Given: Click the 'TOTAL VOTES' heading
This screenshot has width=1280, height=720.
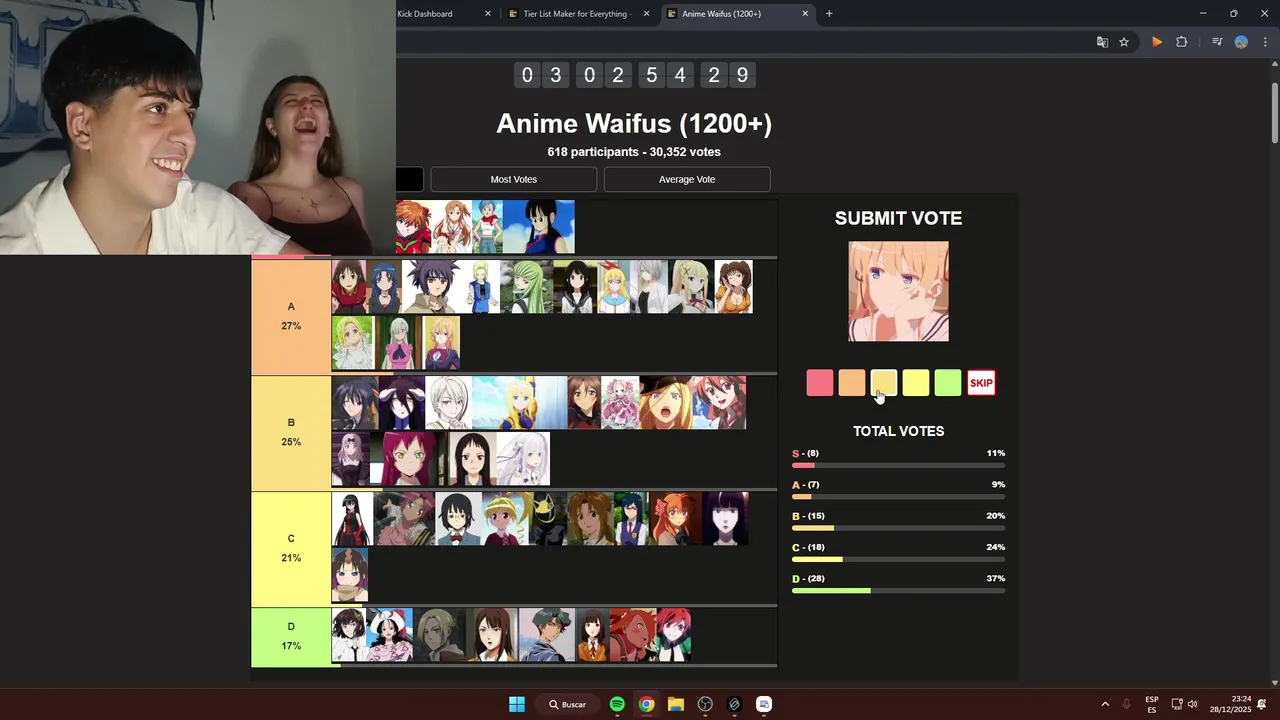Looking at the screenshot, I should (899, 431).
